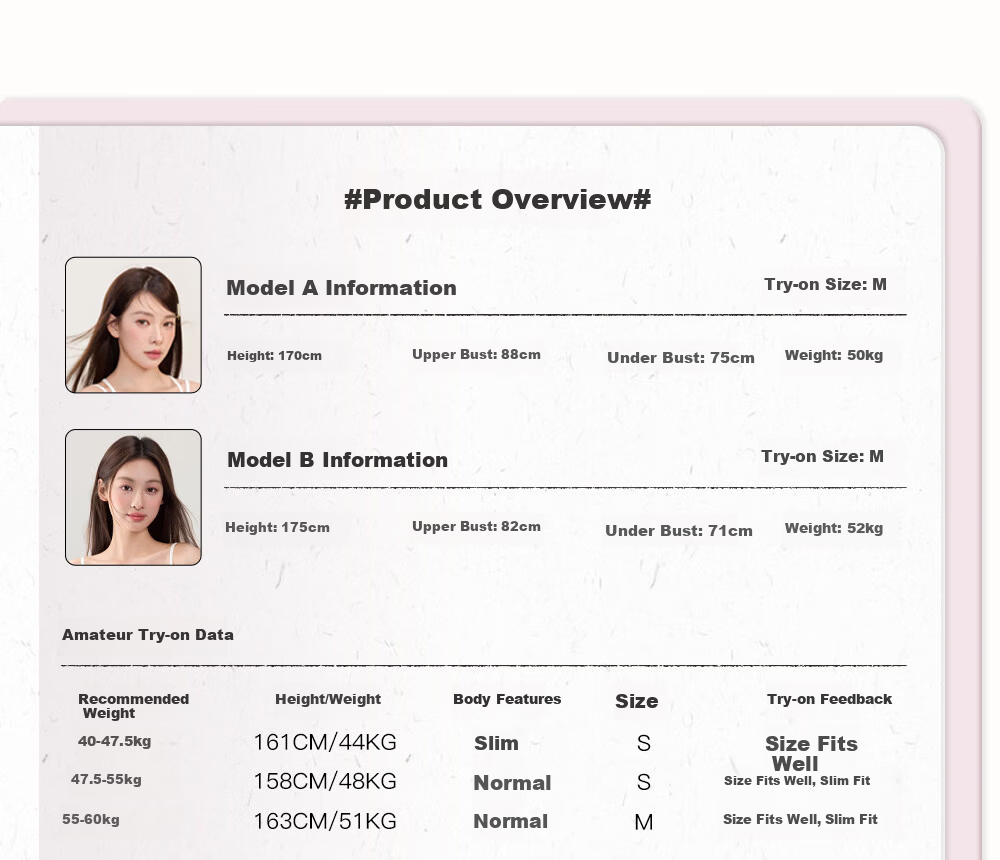This screenshot has width=1000, height=860.
Task: Click 'Upper Bust: 88cm' value
Action: click(x=476, y=355)
